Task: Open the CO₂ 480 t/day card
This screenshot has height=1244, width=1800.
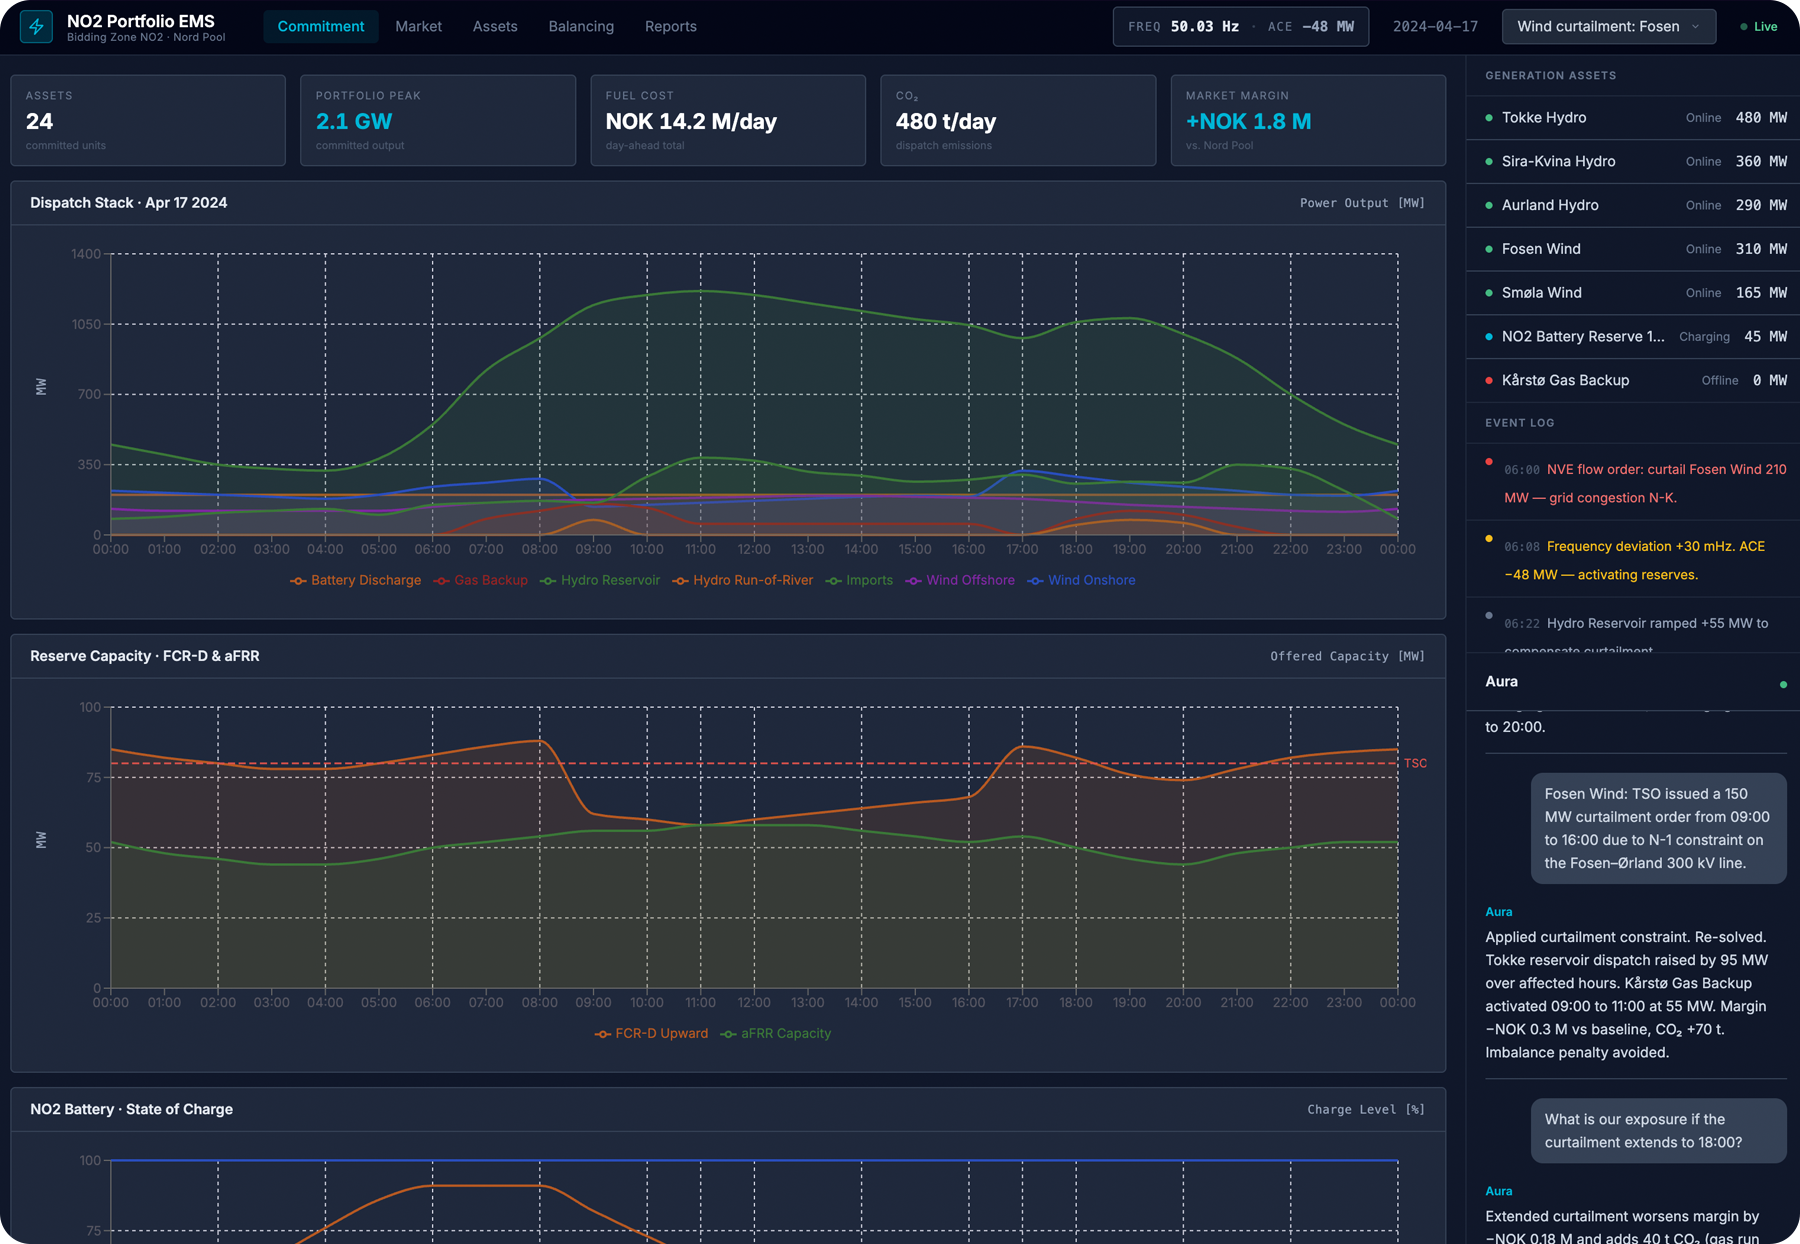Action: point(1018,120)
